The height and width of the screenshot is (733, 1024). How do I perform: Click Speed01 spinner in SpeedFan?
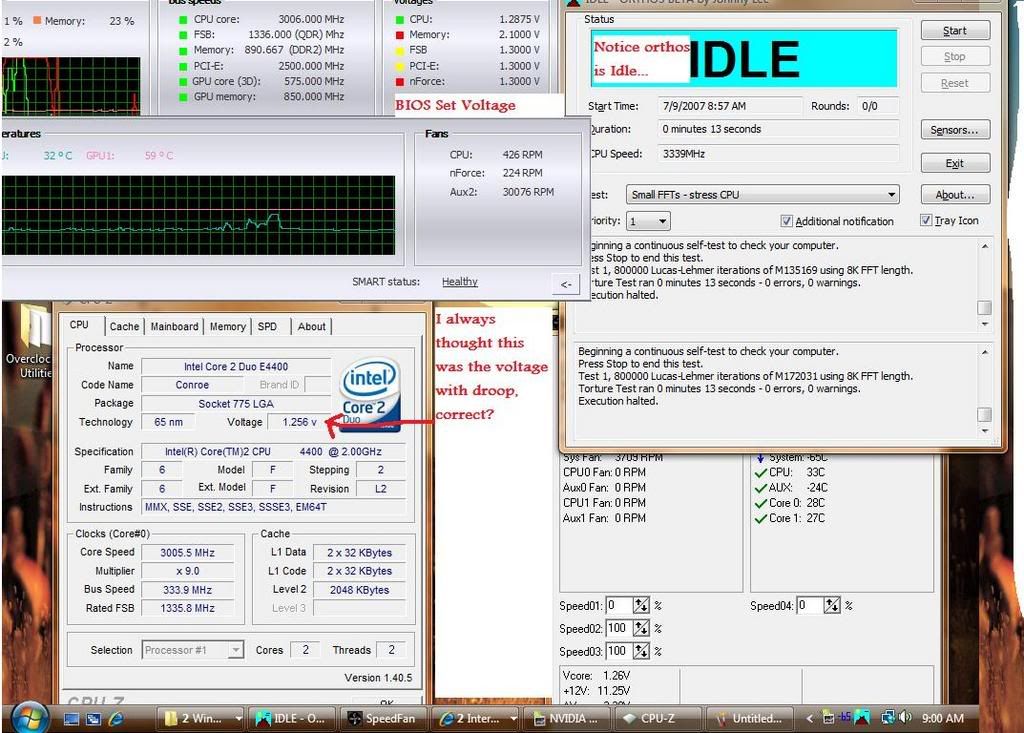[641, 606]
